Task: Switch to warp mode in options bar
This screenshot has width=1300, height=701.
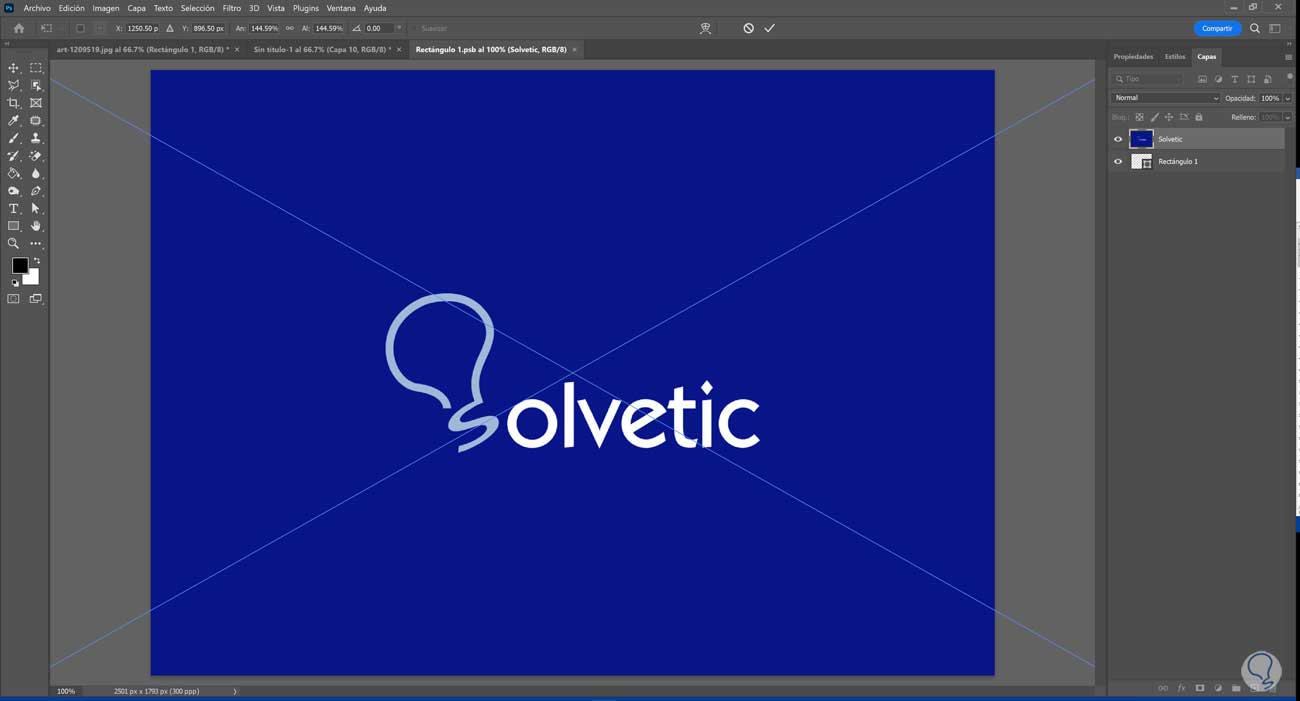Action: point(705,28)
